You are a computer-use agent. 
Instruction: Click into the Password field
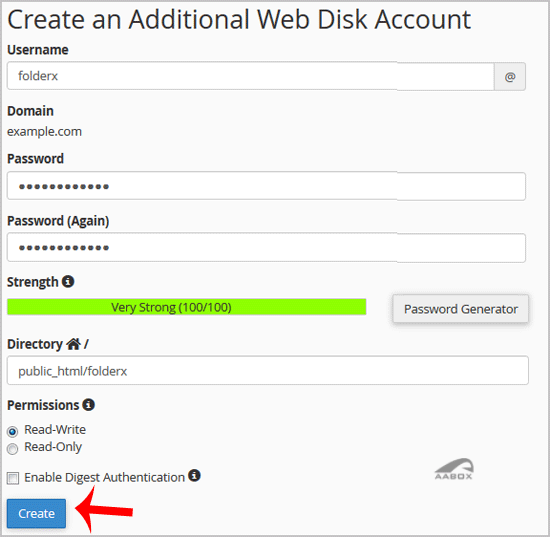point(266,186)
